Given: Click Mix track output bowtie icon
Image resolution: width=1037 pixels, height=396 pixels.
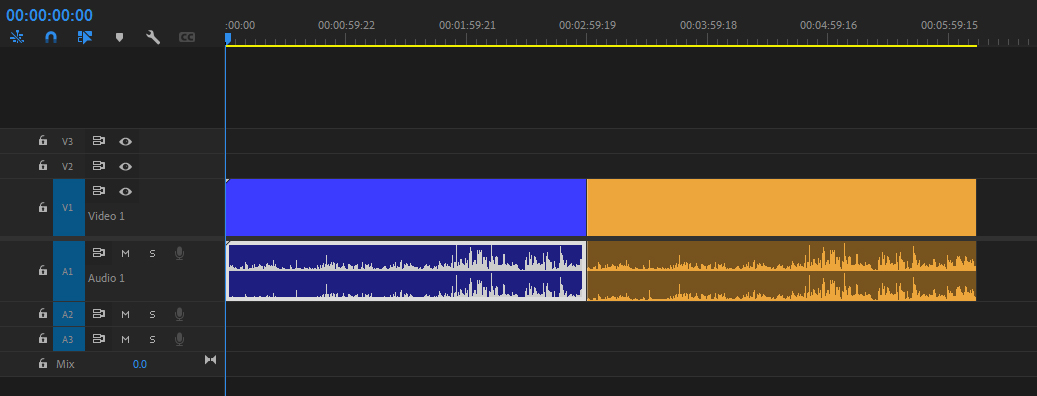Looking at the screenshot, I should [x=210, y=360].
